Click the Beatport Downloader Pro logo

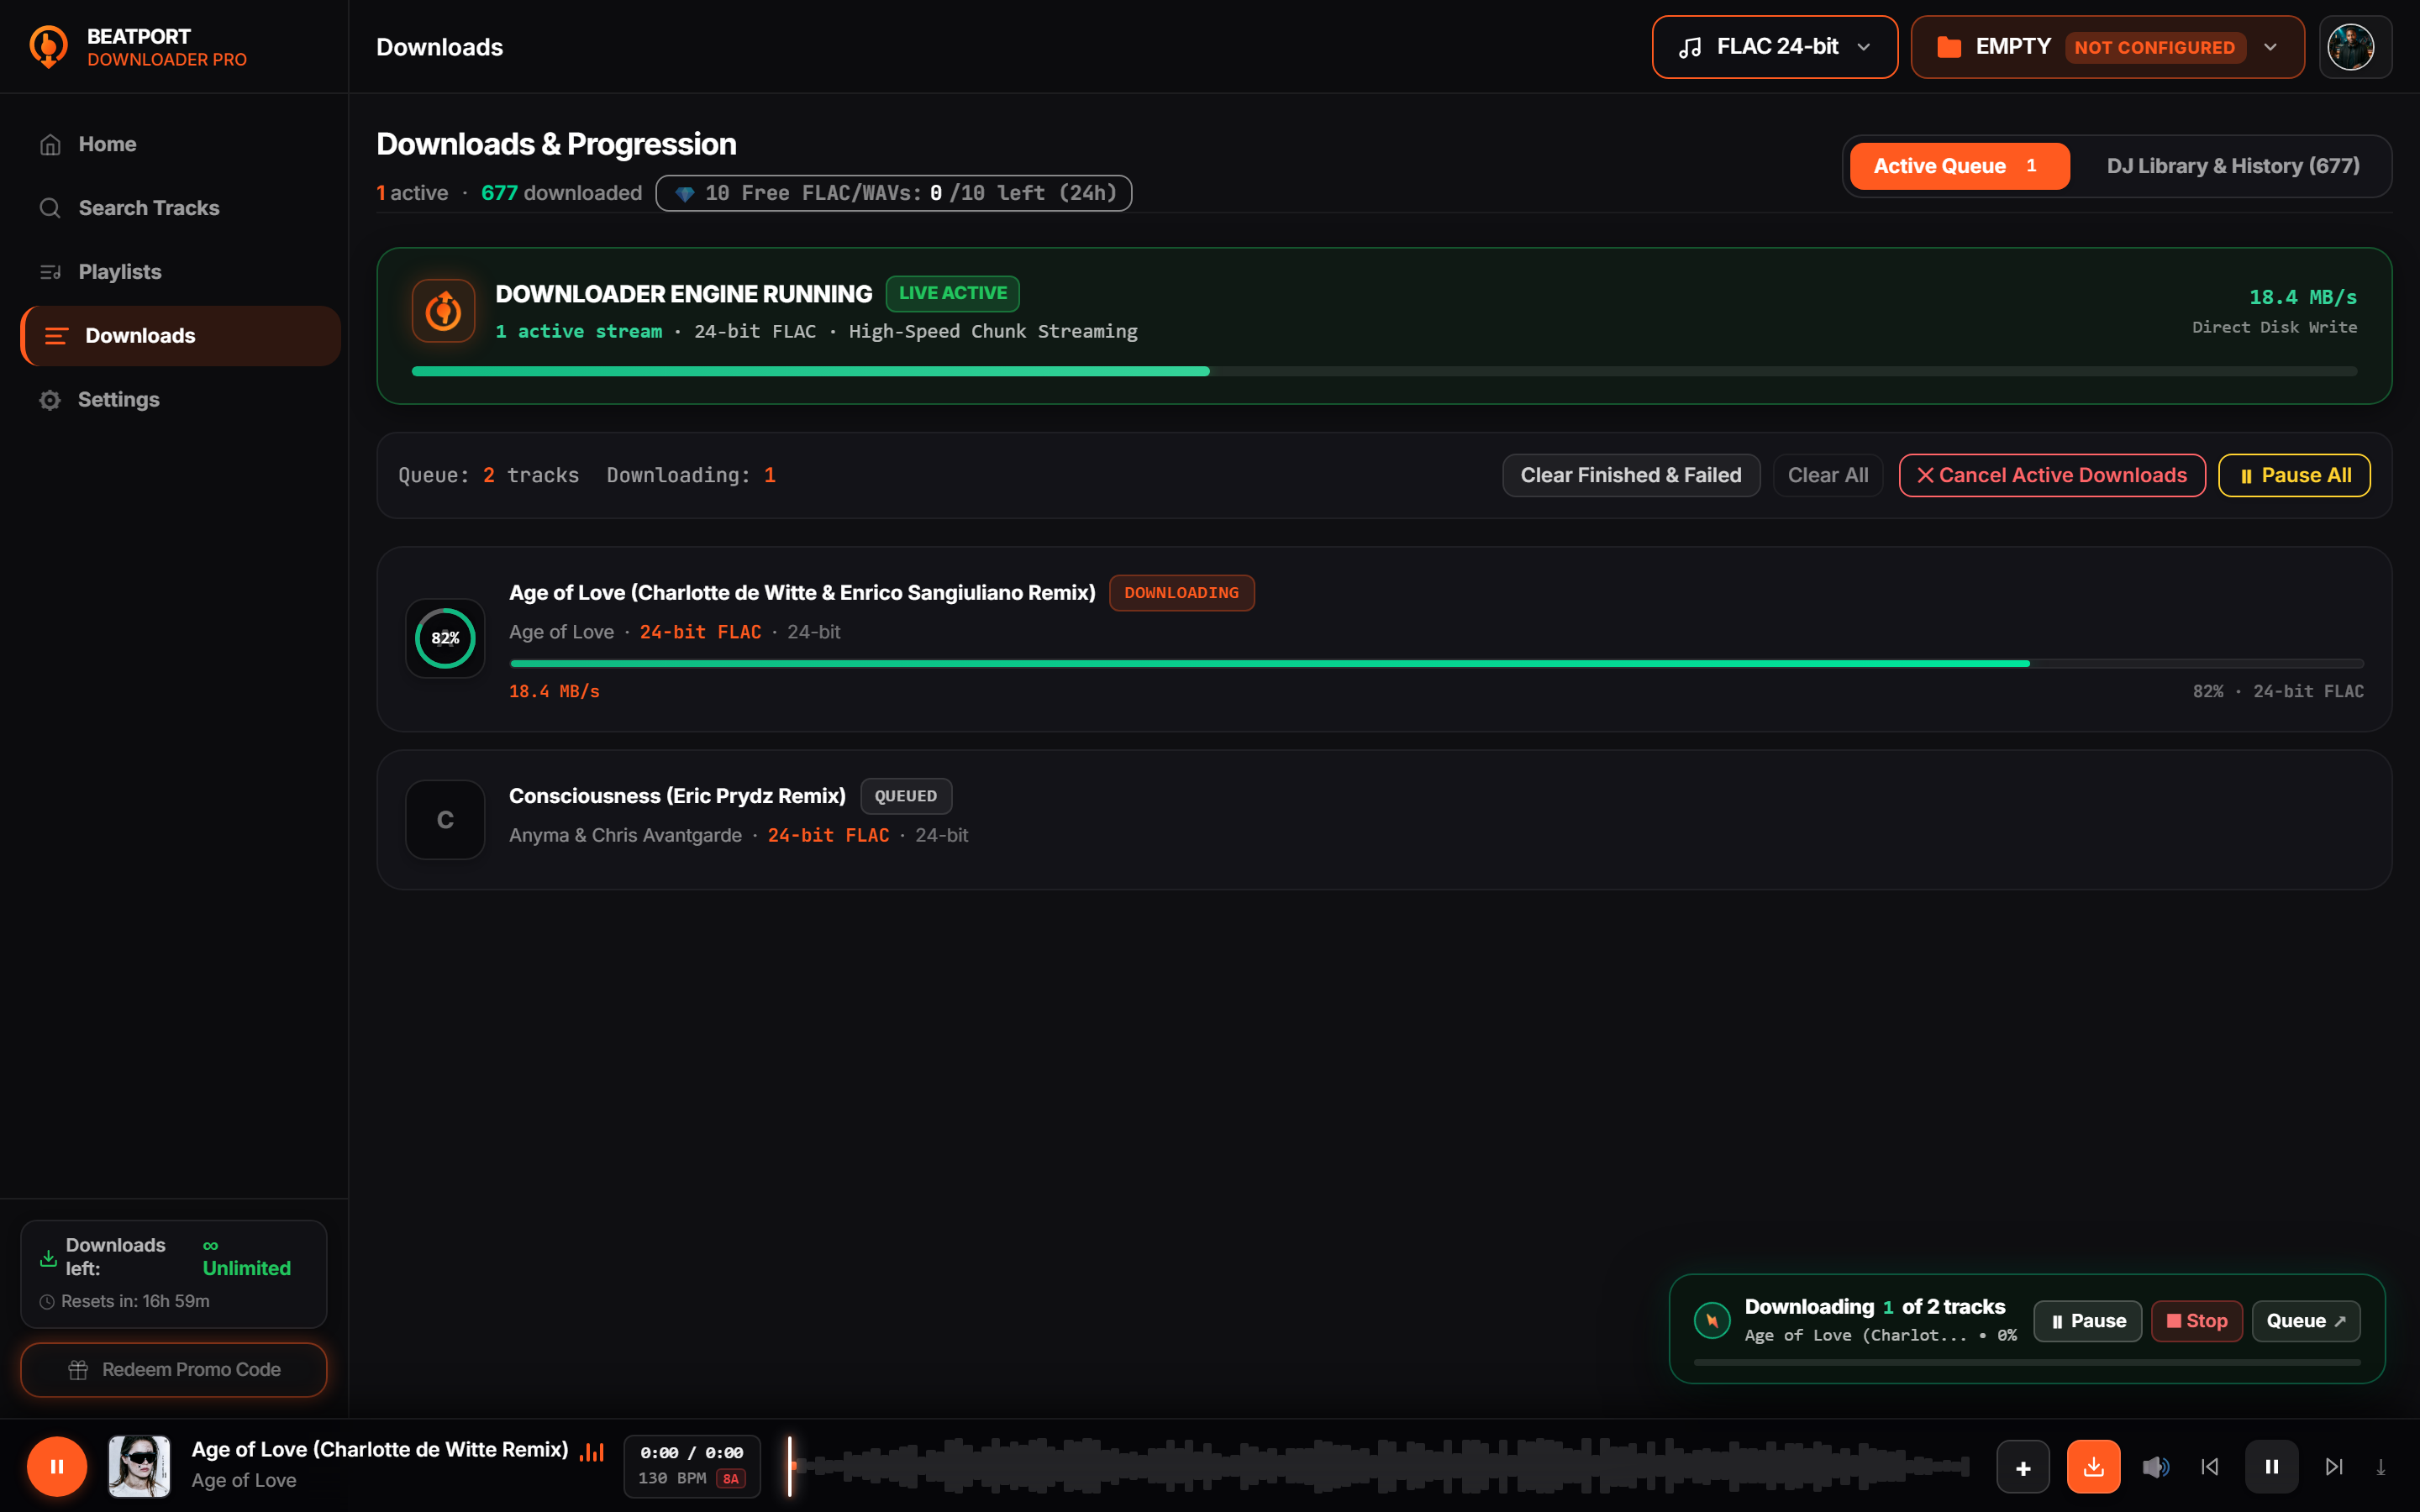coord(48,47)
